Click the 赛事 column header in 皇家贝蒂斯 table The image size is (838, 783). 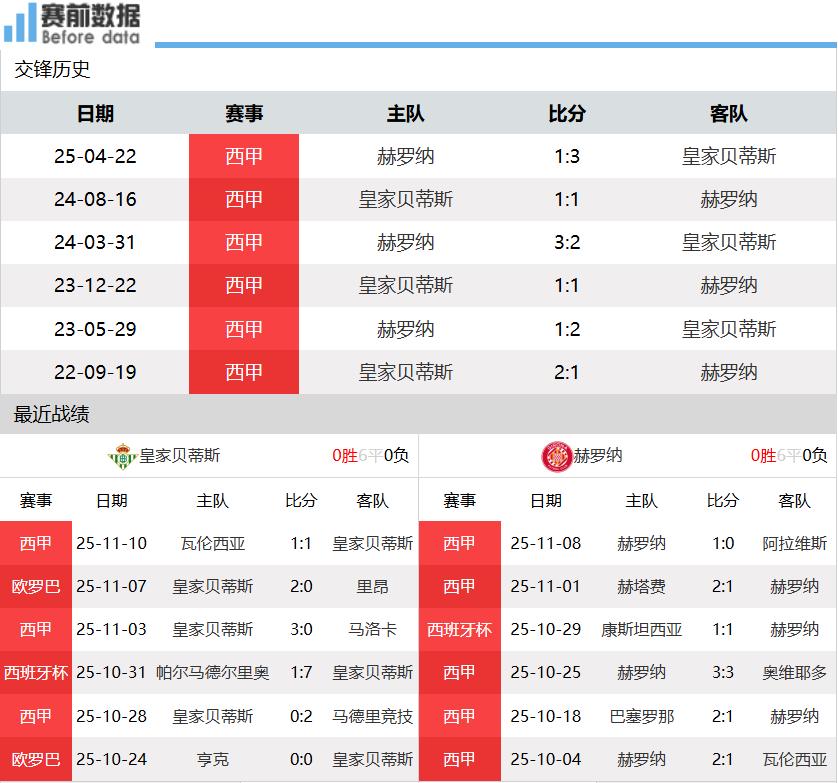(36, 501)
